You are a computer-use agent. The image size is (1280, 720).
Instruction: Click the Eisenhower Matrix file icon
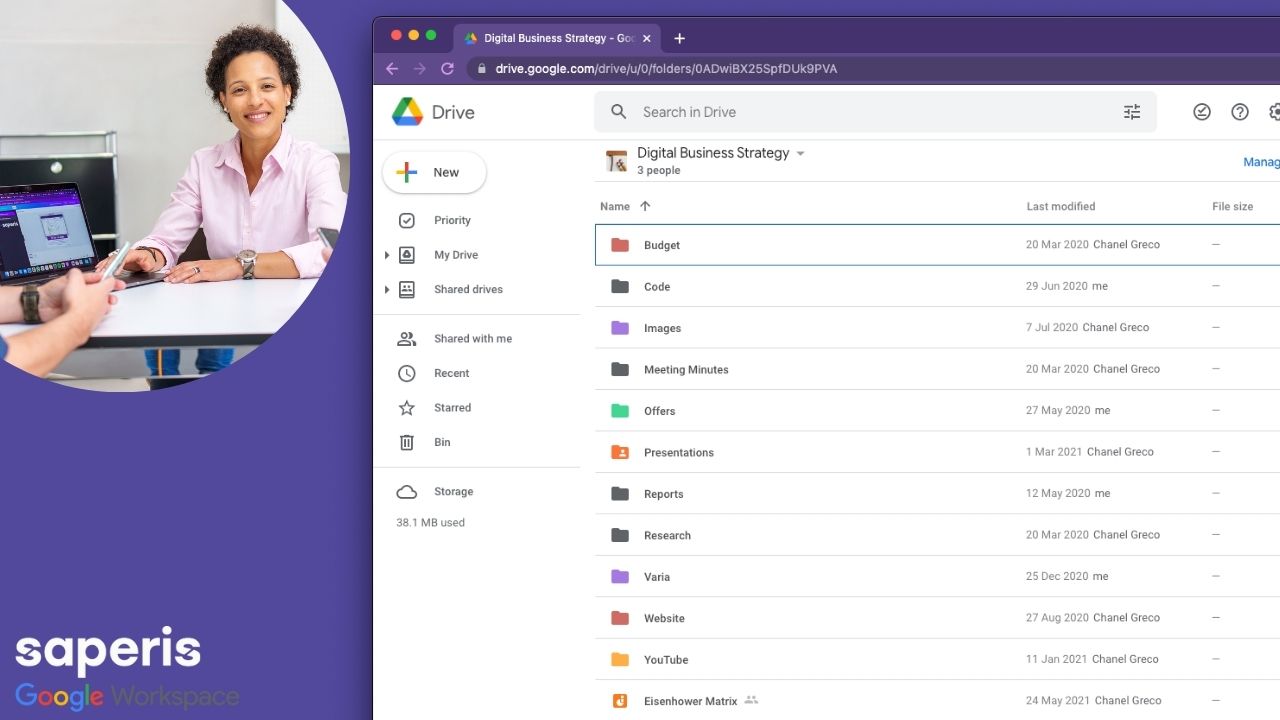(x=620, y=701)
